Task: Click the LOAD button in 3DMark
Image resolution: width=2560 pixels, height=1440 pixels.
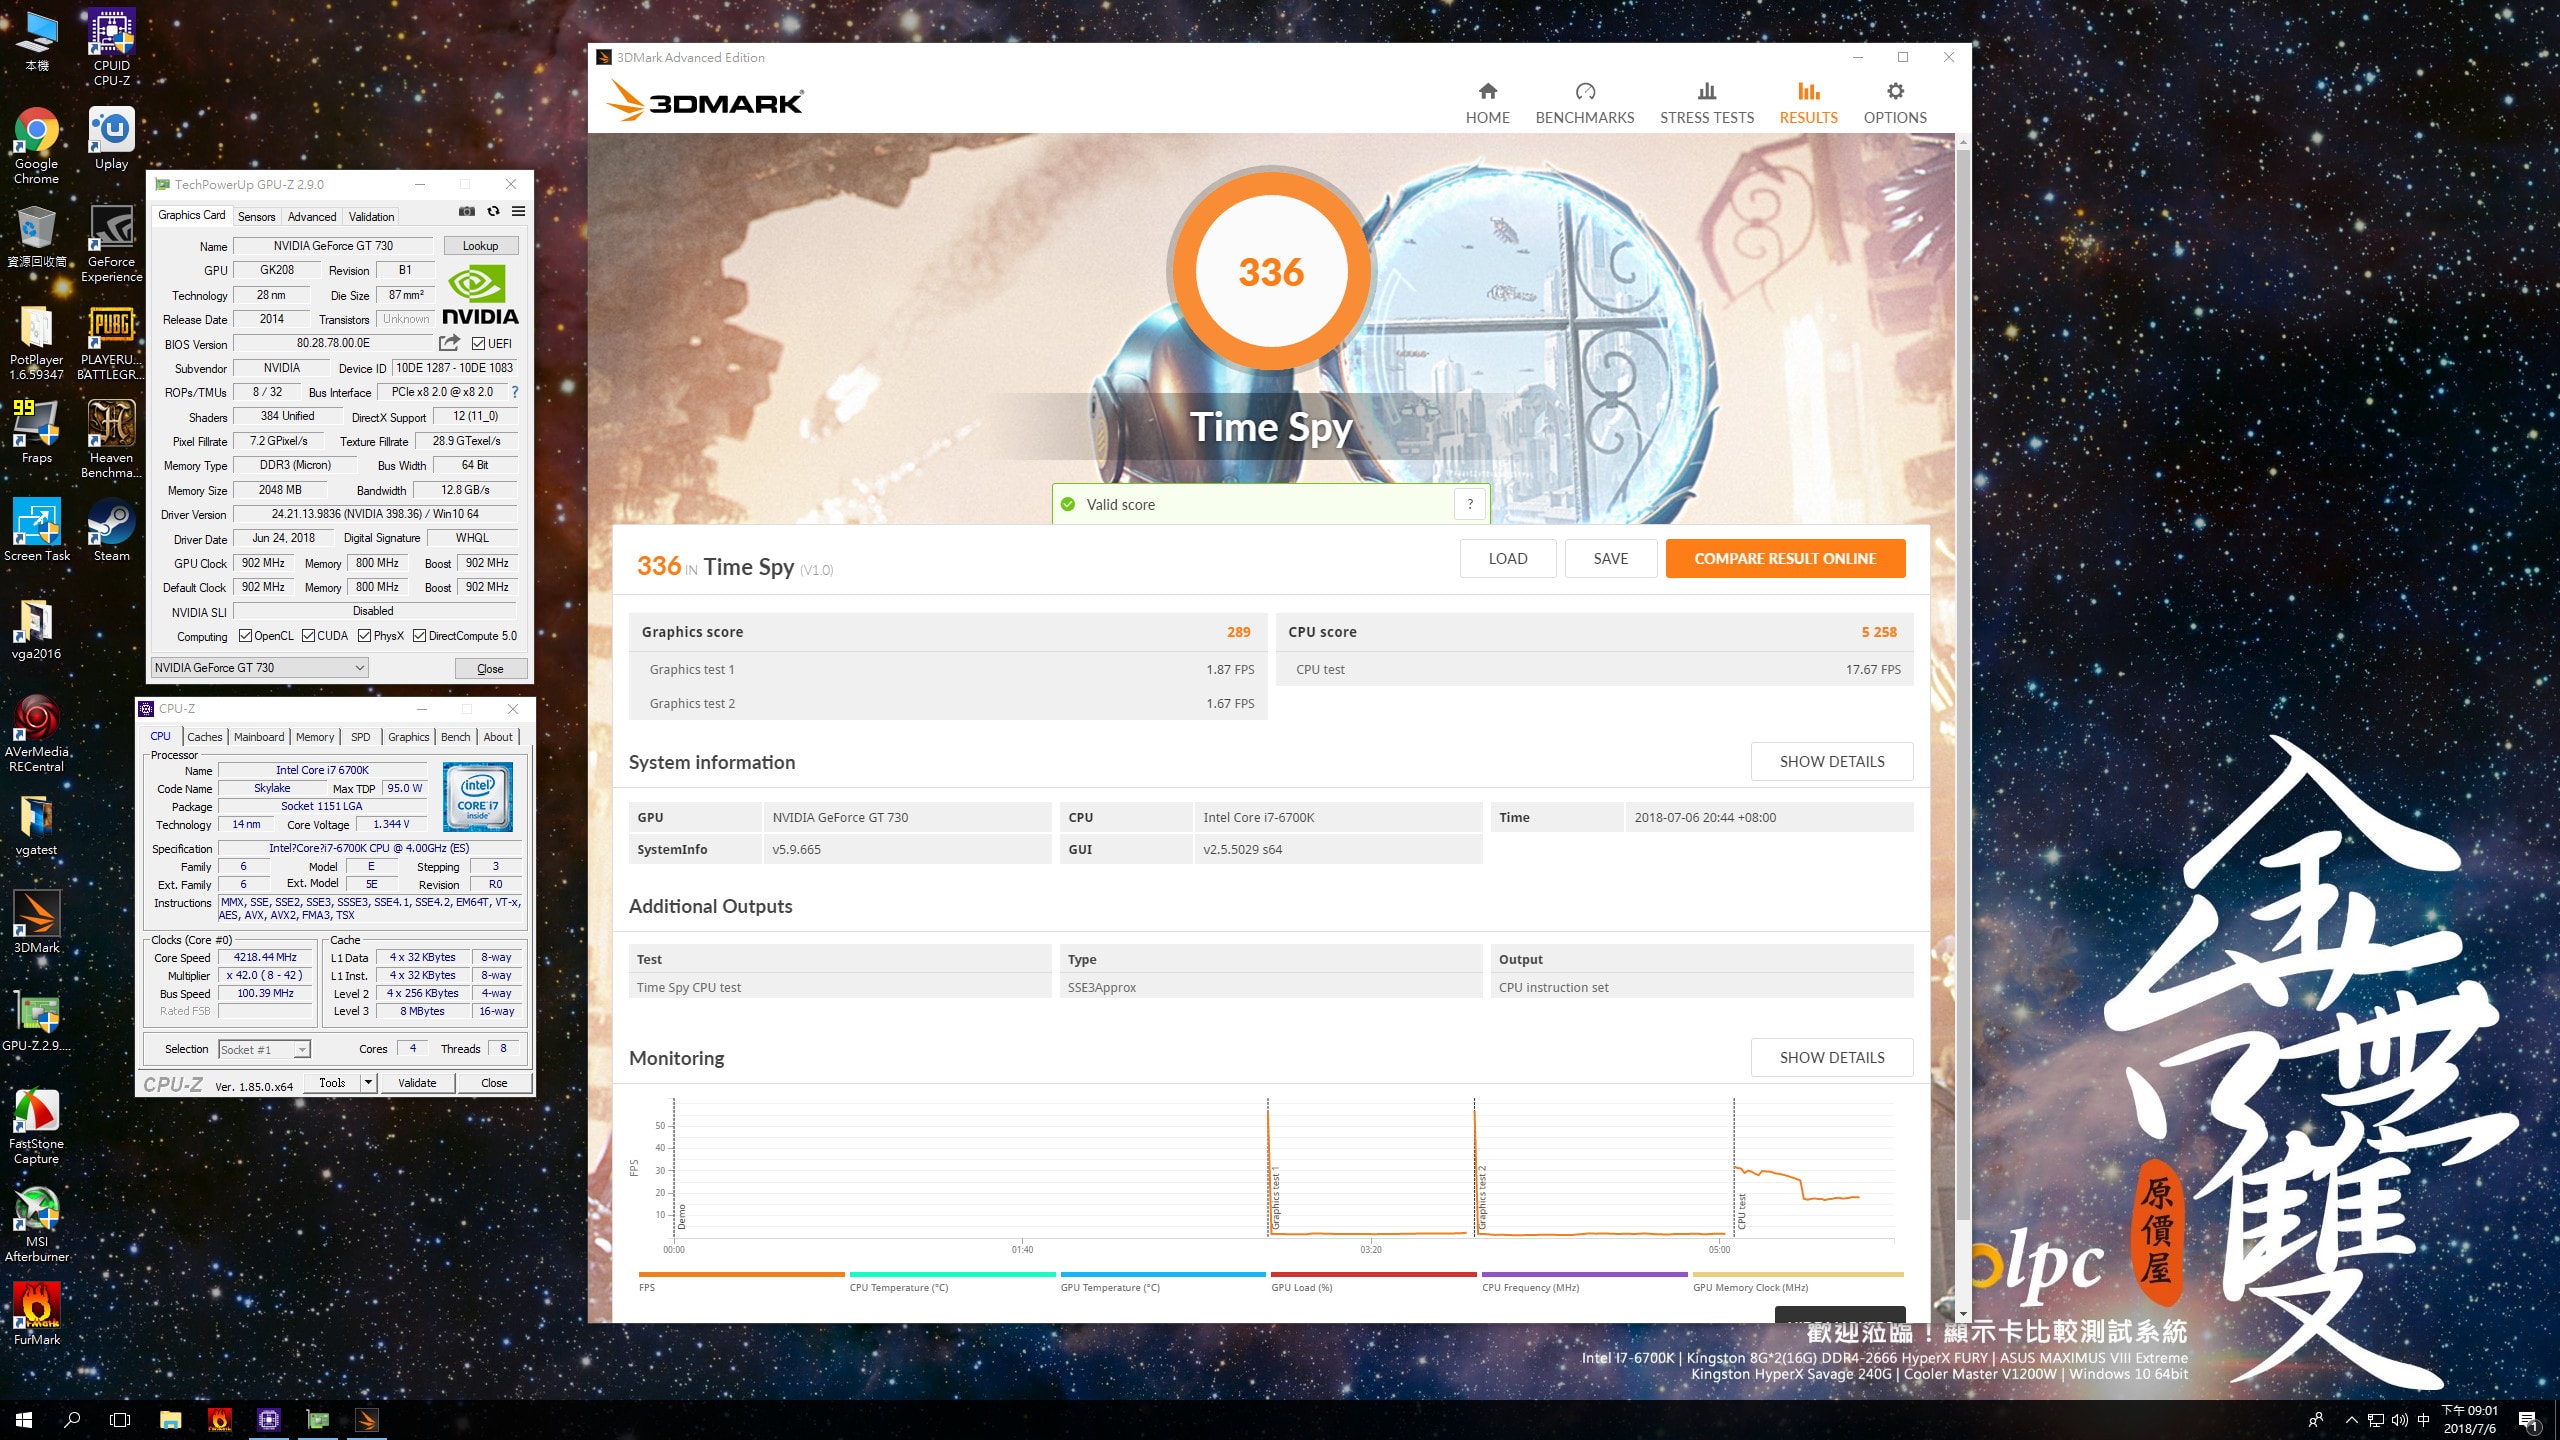Action: pyautogui.click(x=1507, y=559)
